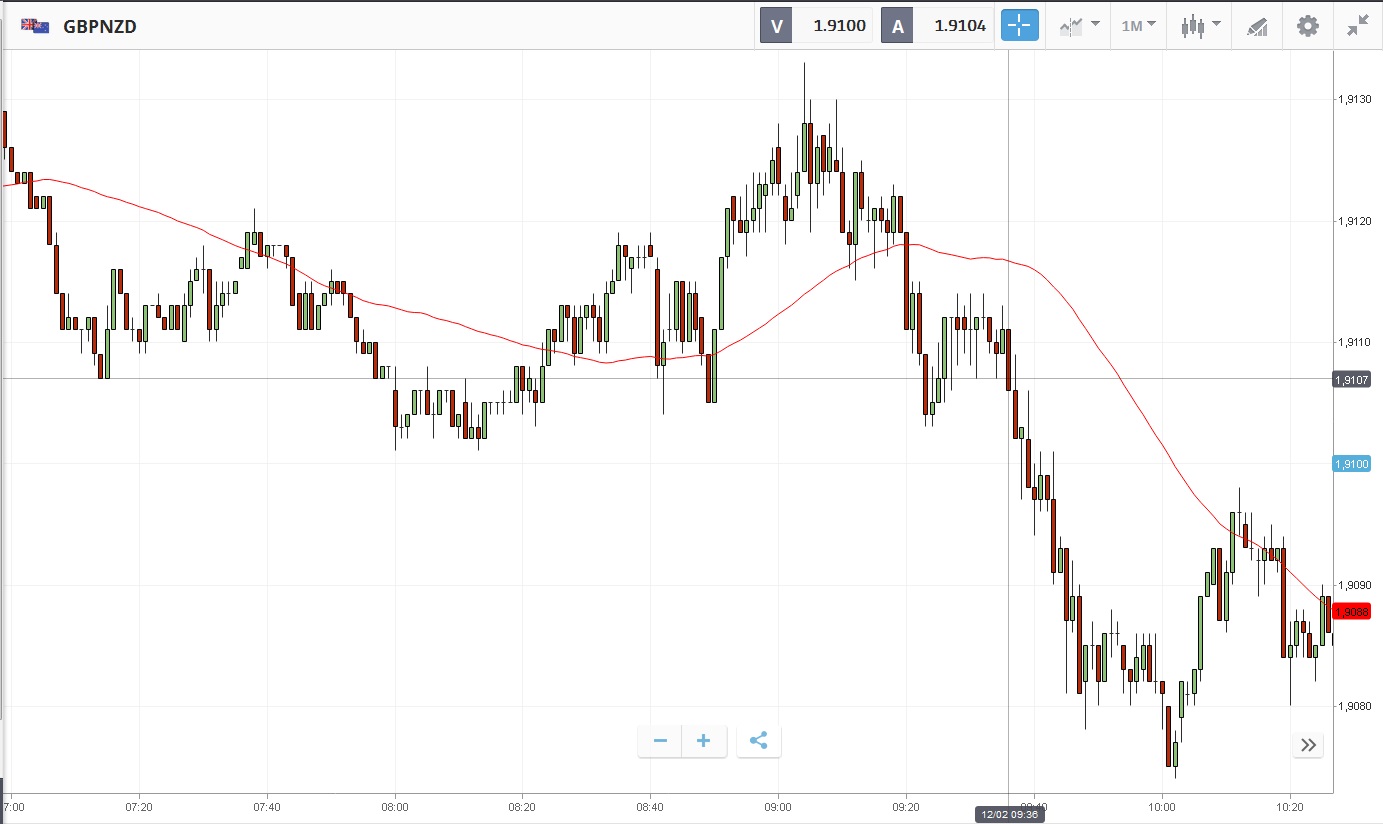Click the A buy button at 1.9104
1383x824 pixels.
click(x=937, y=26)
